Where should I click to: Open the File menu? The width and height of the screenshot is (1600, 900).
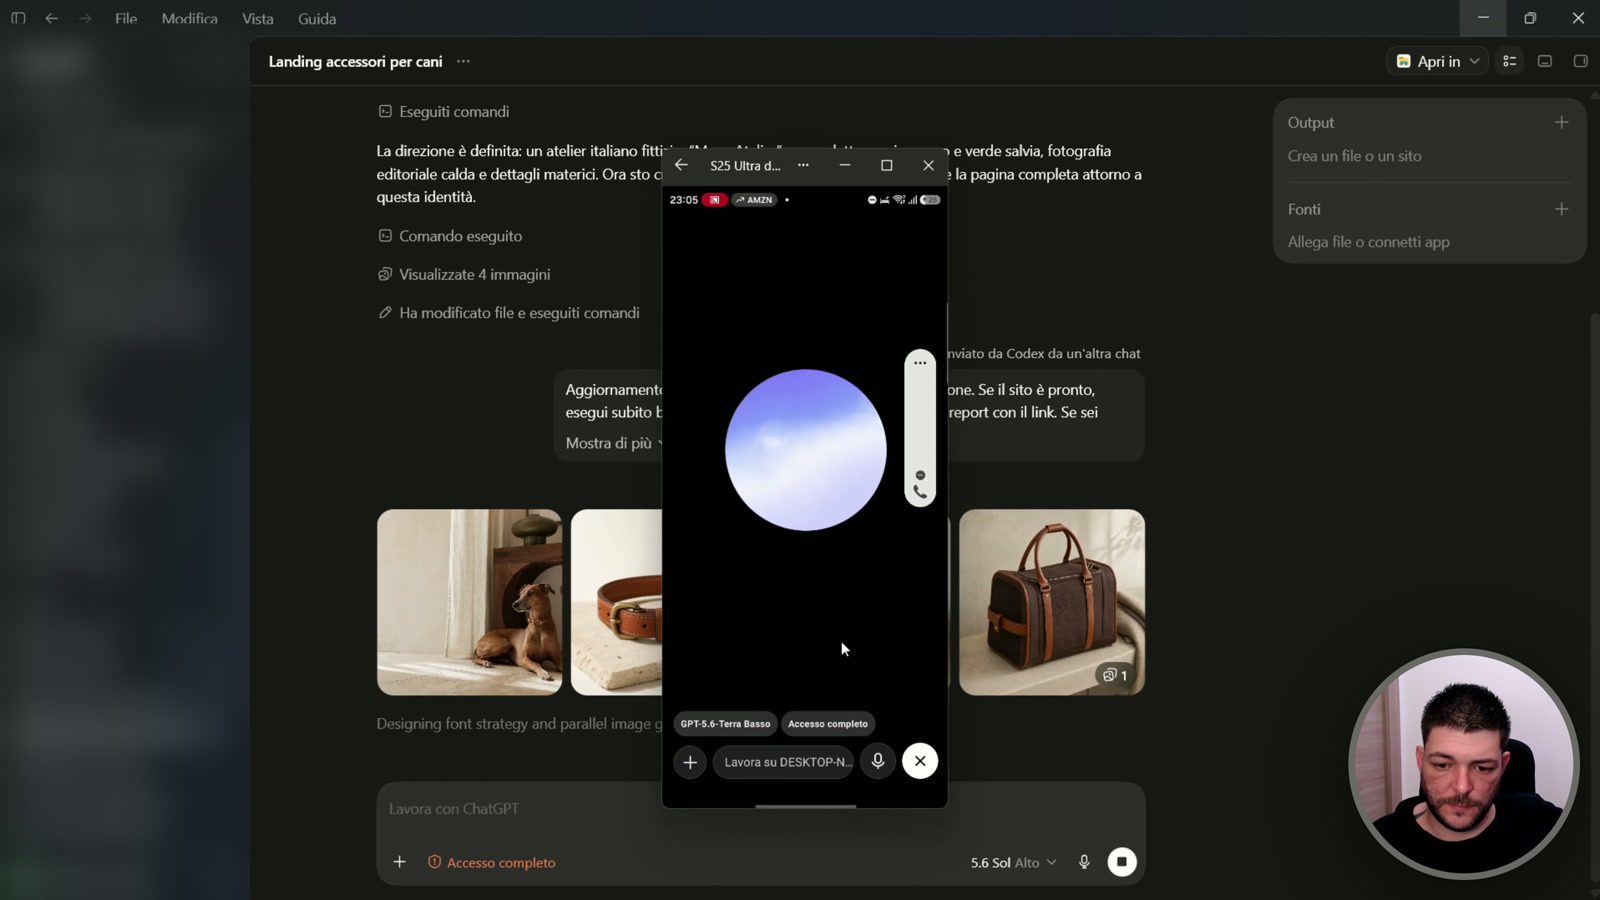click(126, 19)
